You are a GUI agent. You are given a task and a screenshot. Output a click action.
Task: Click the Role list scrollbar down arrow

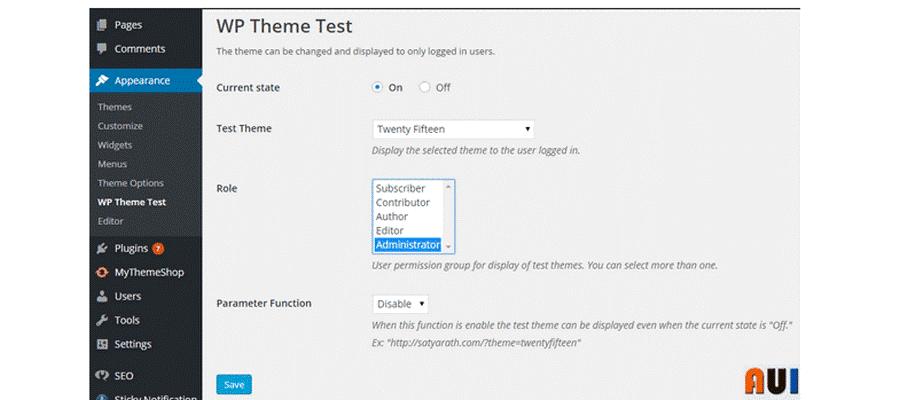coord(449,246)
